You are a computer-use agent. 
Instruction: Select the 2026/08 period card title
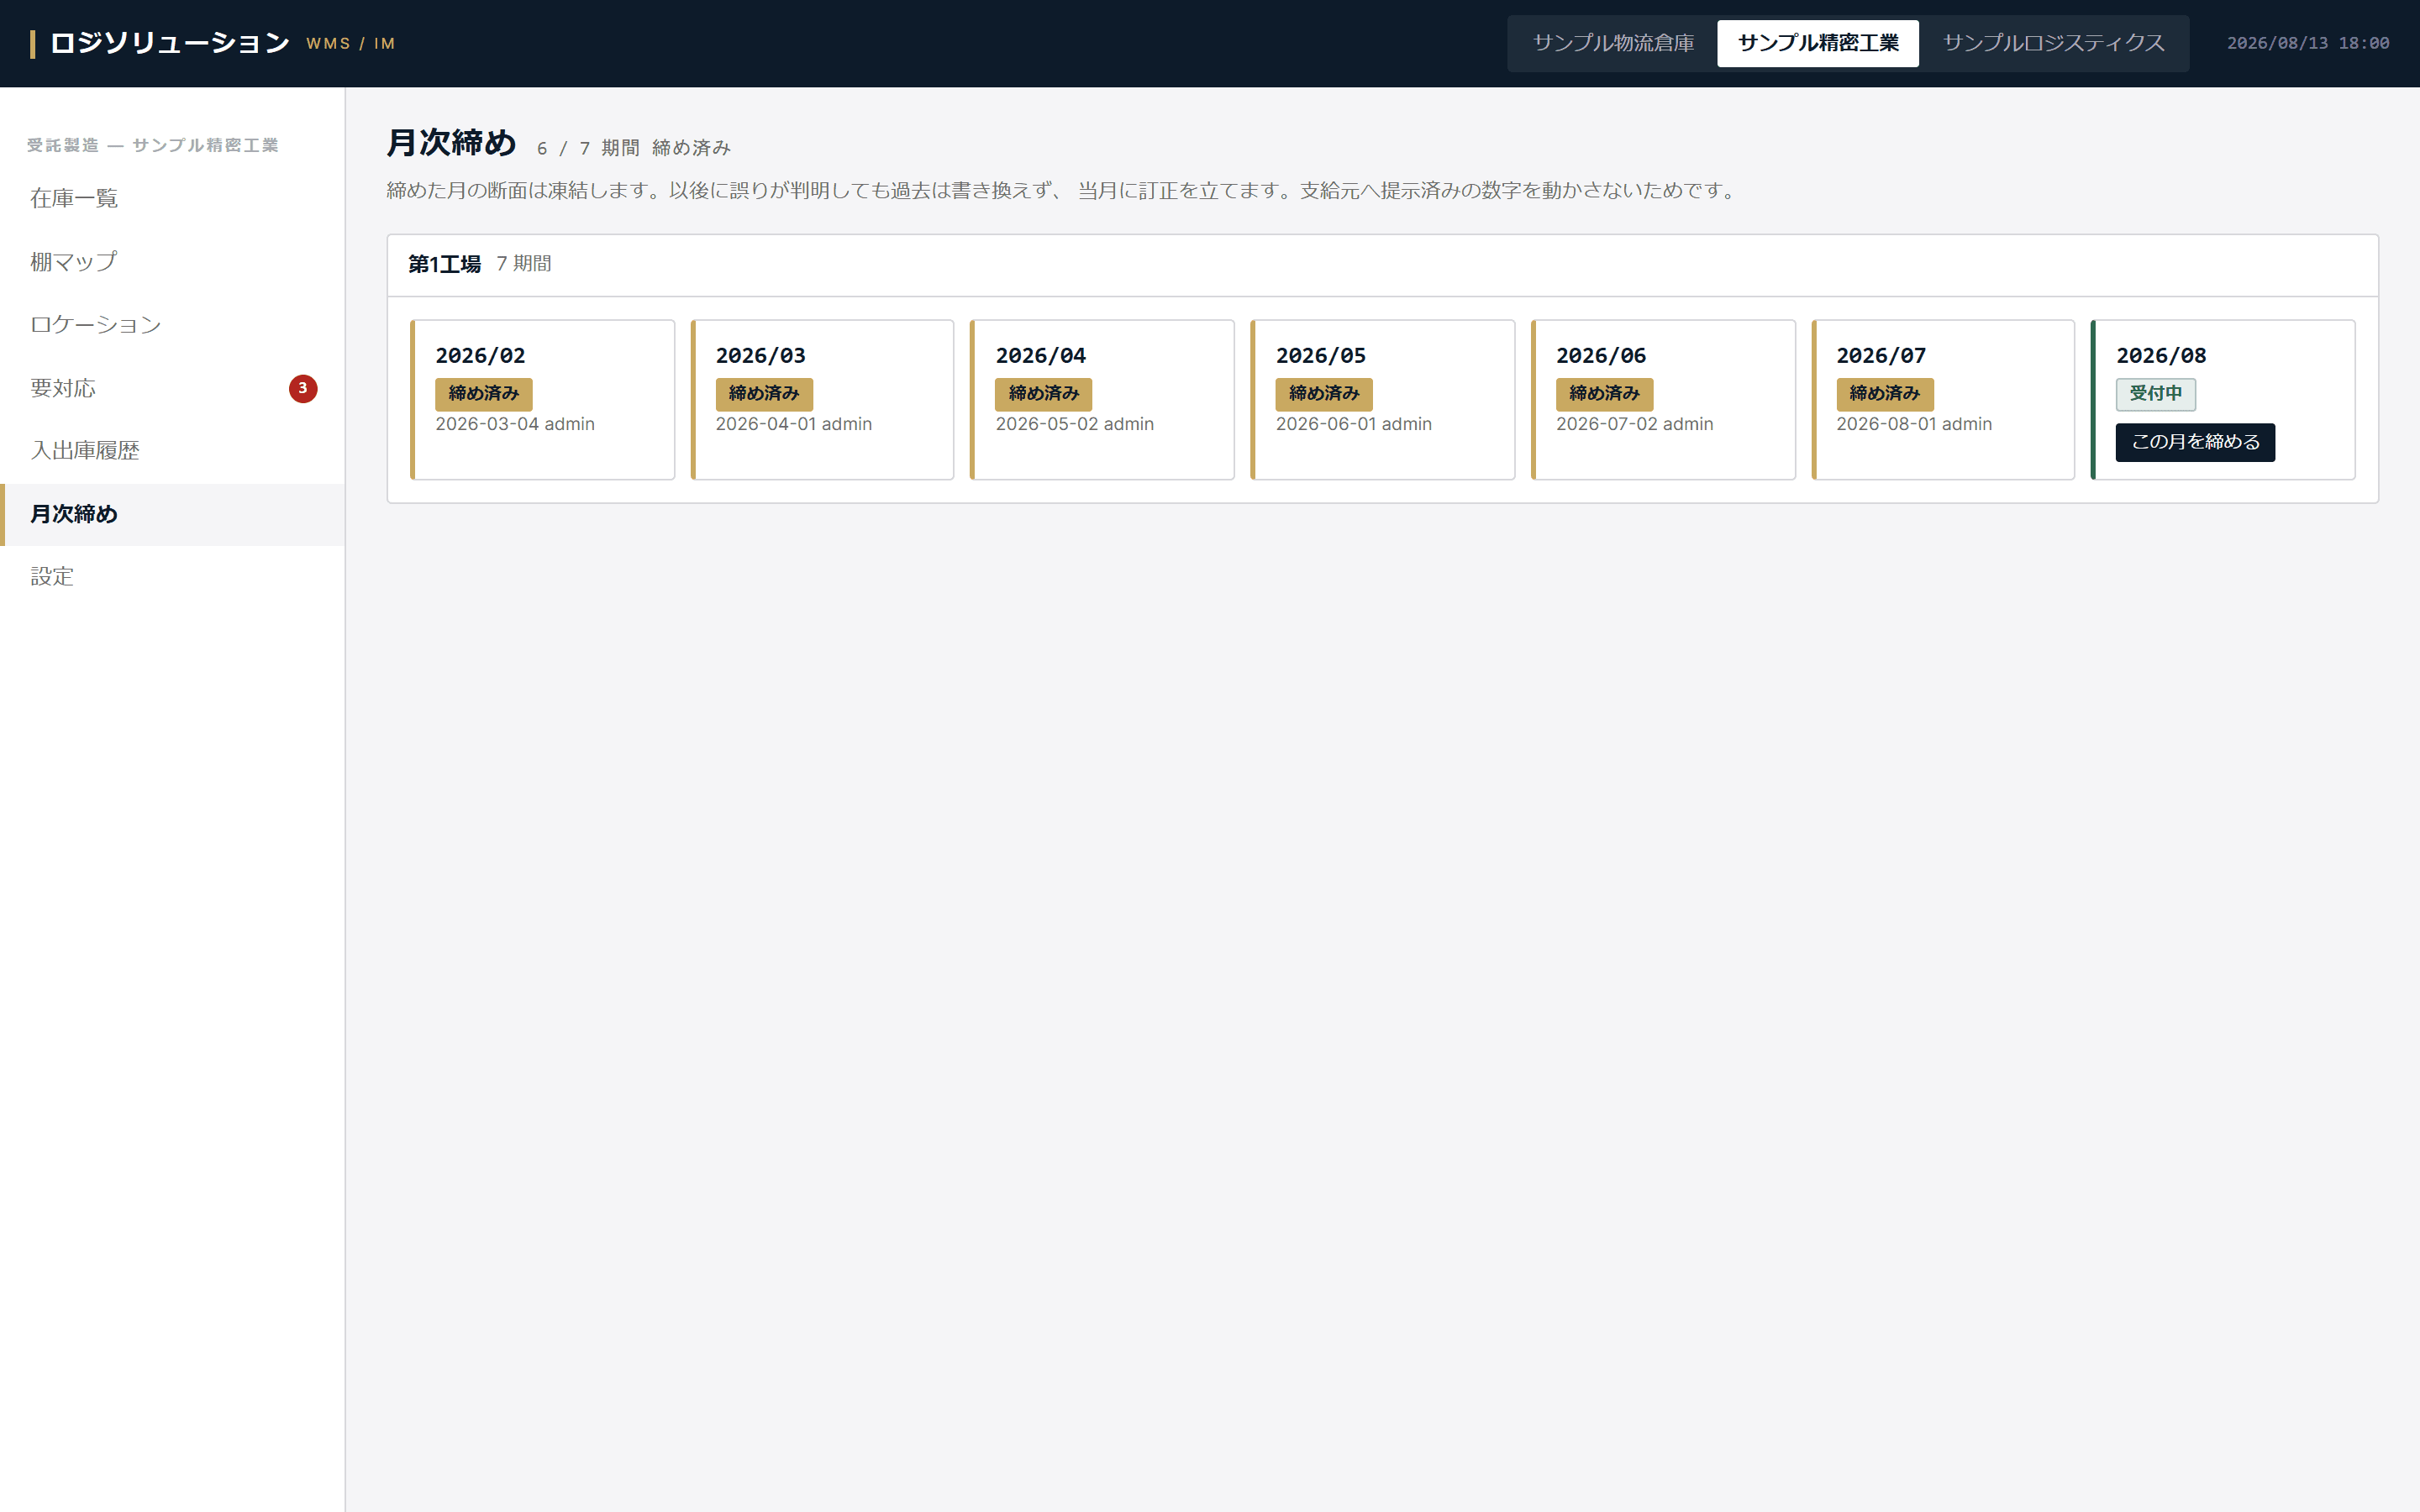pos(2161,355)
